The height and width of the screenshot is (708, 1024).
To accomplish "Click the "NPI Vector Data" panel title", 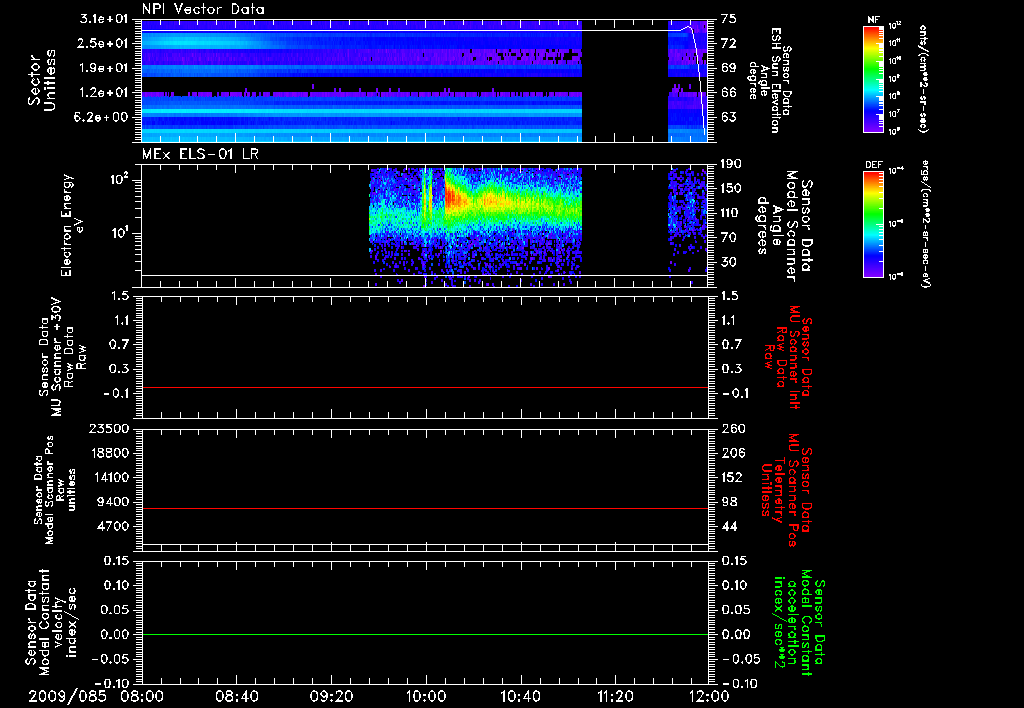I will tap(203, 9).
